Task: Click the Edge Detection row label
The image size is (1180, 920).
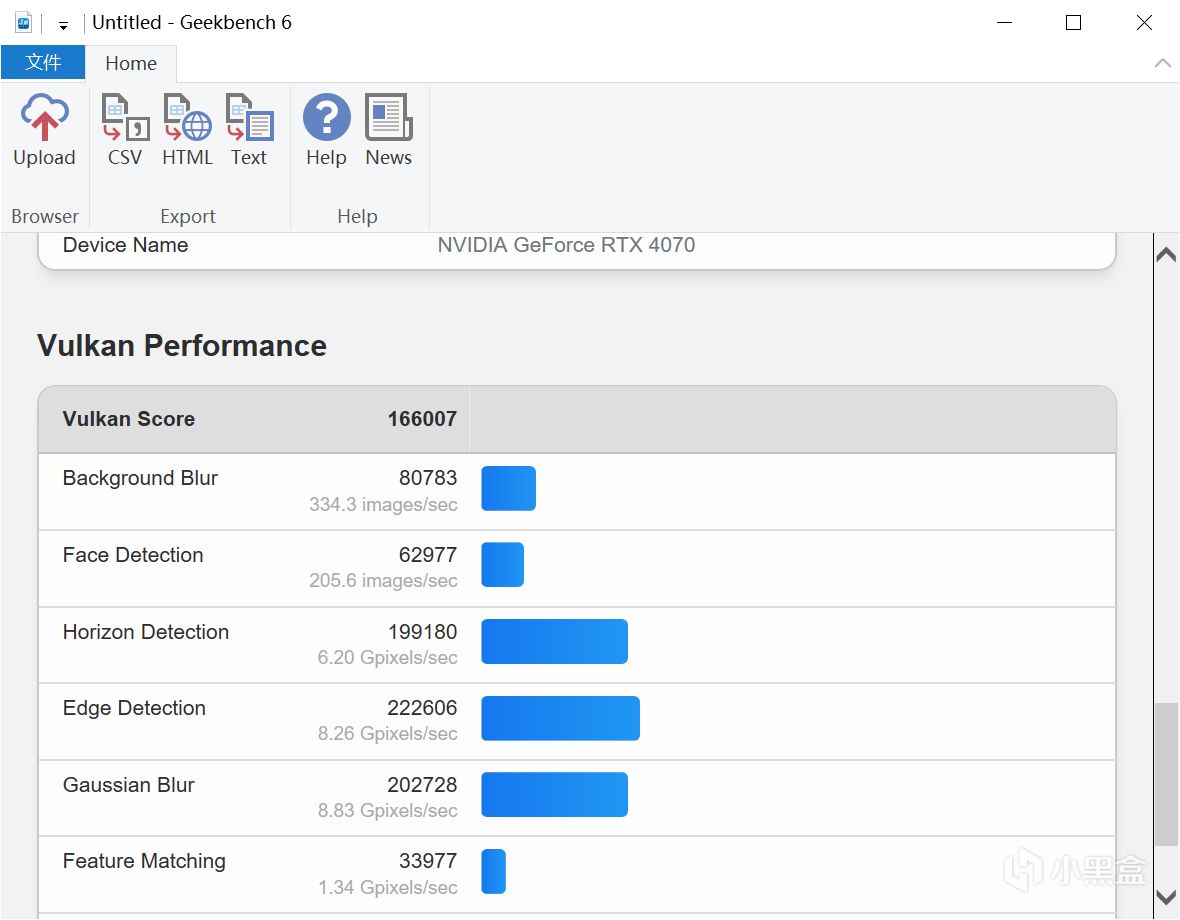Action: tap(134, 708)
